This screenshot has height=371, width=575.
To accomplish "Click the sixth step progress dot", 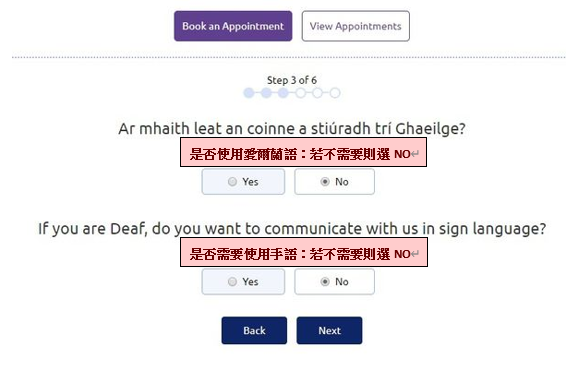I will [335, 93].
